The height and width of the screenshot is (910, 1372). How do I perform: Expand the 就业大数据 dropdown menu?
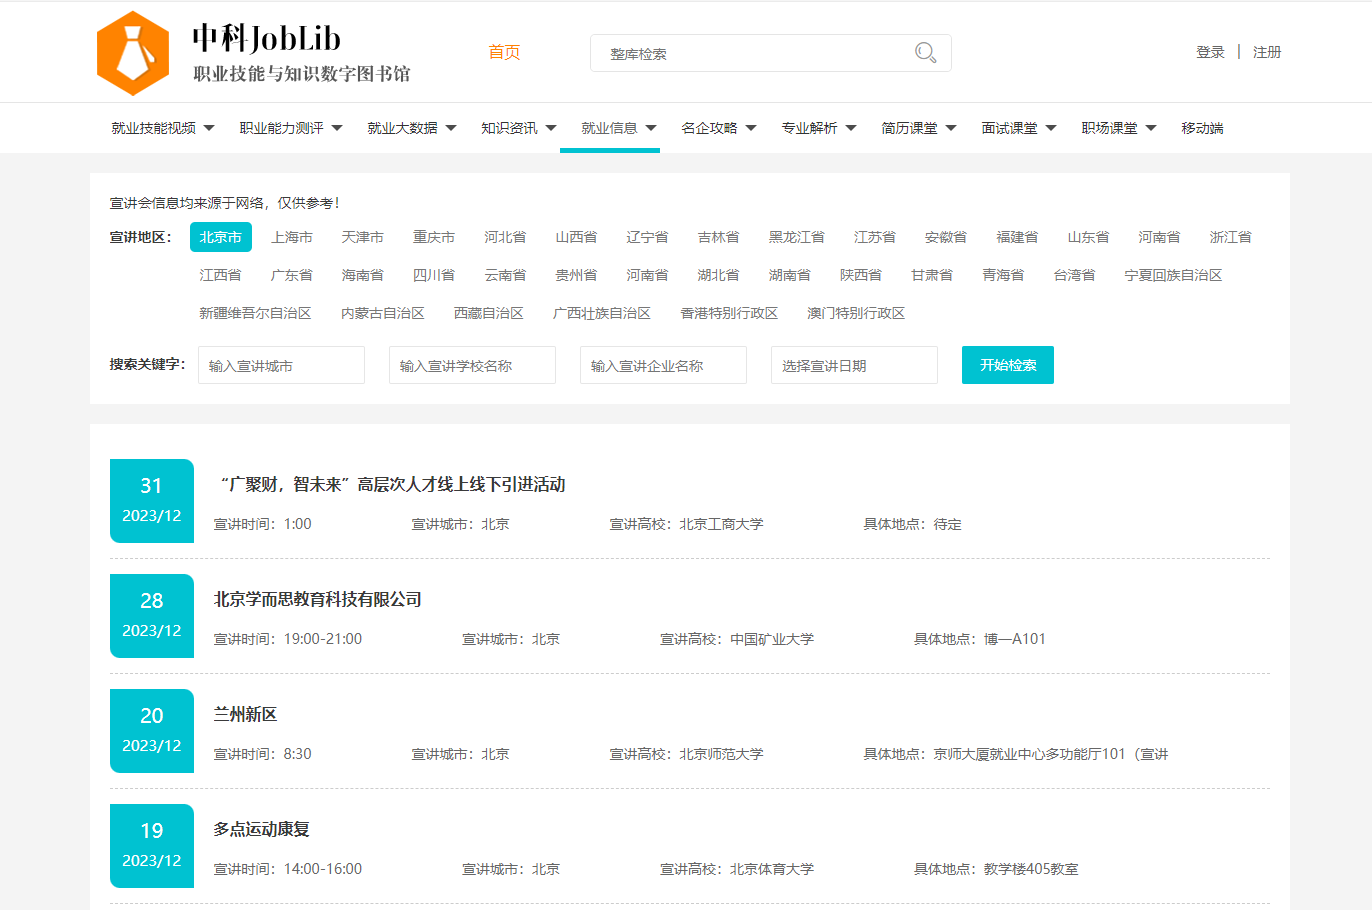411,128
